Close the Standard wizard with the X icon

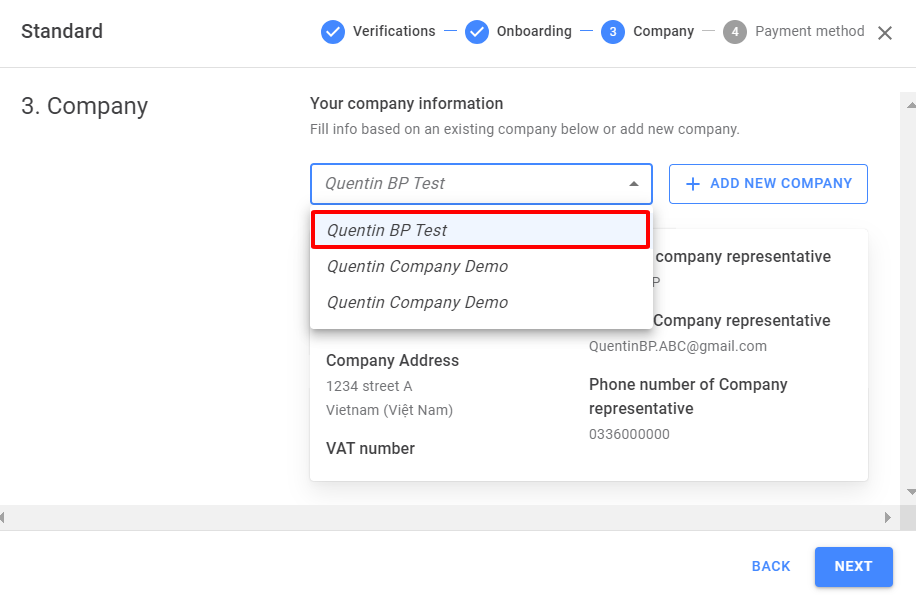pos(884,33)
